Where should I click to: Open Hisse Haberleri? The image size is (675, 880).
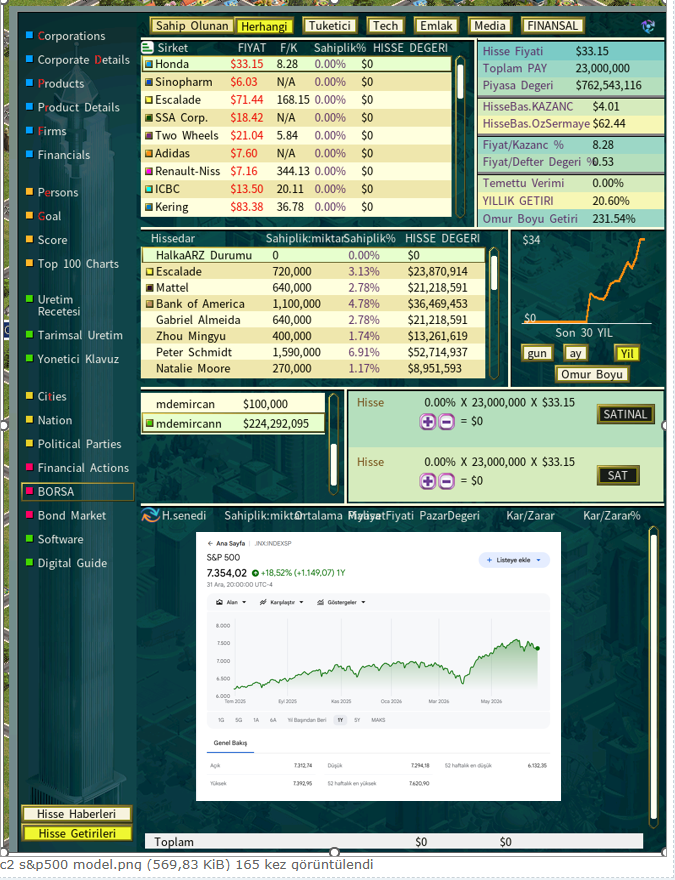(76, 814)
